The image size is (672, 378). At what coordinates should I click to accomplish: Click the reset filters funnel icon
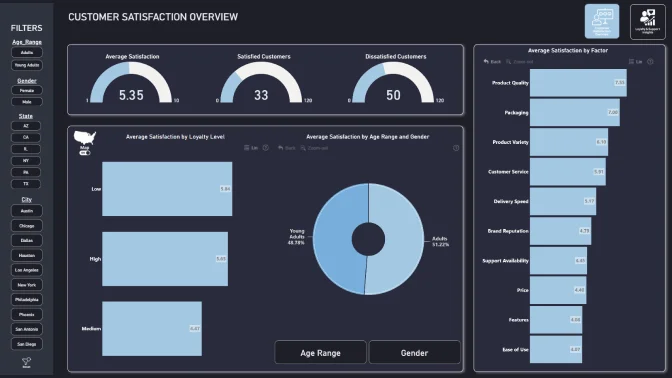coord(27,363)
